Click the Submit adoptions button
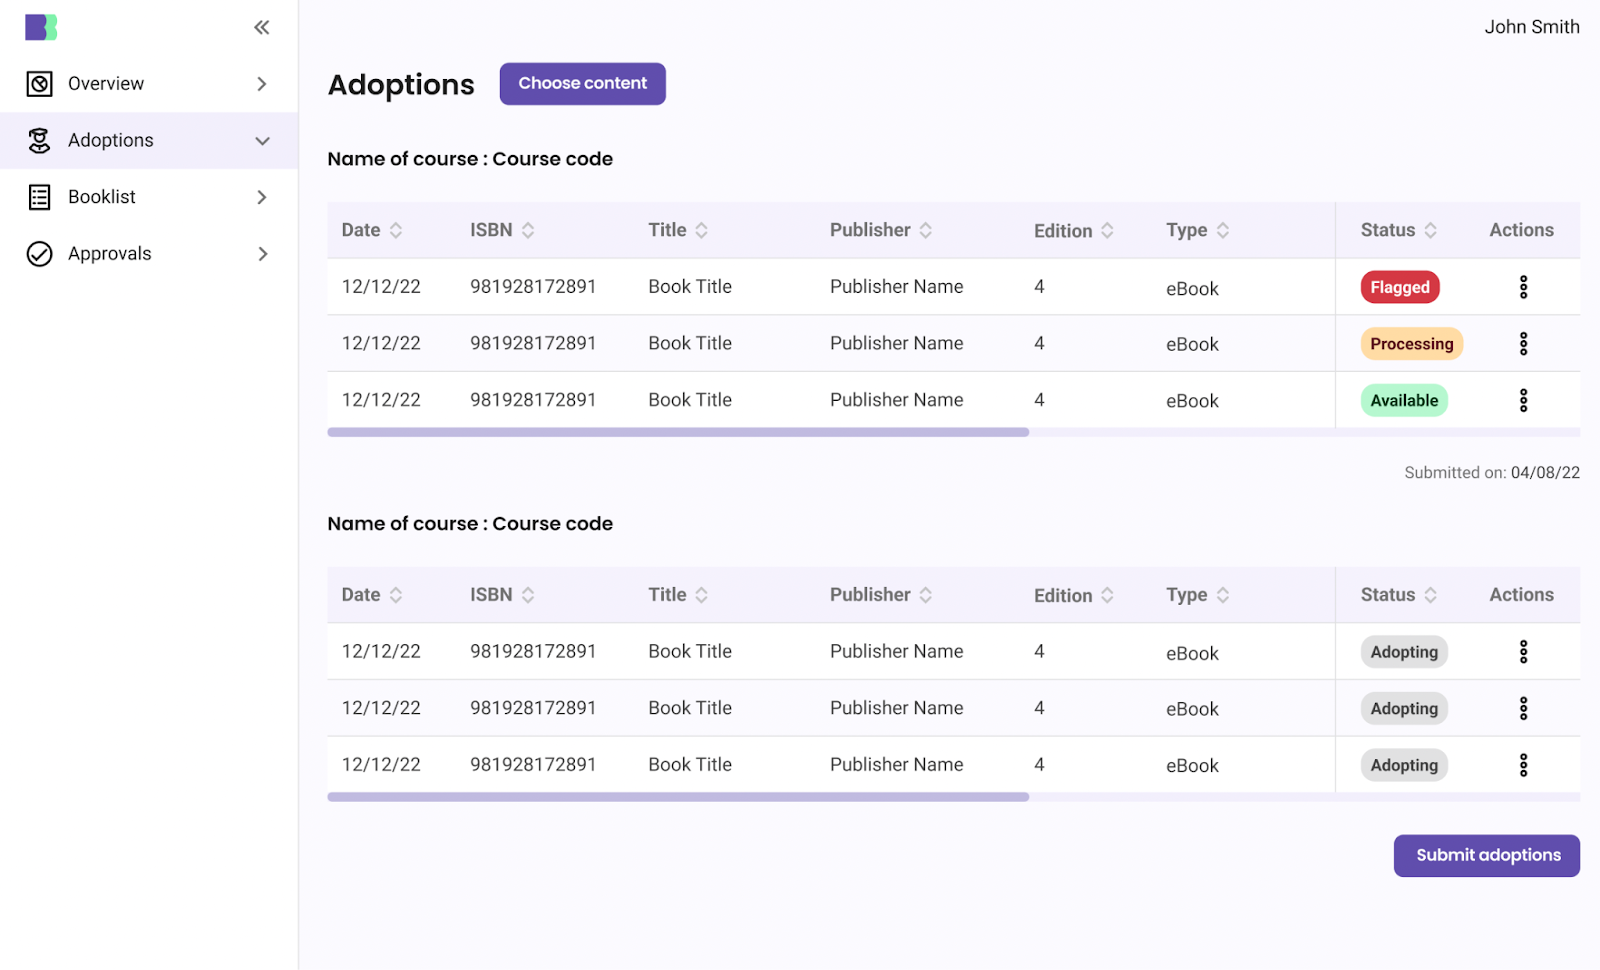1600x970 pixels. 1486,855
